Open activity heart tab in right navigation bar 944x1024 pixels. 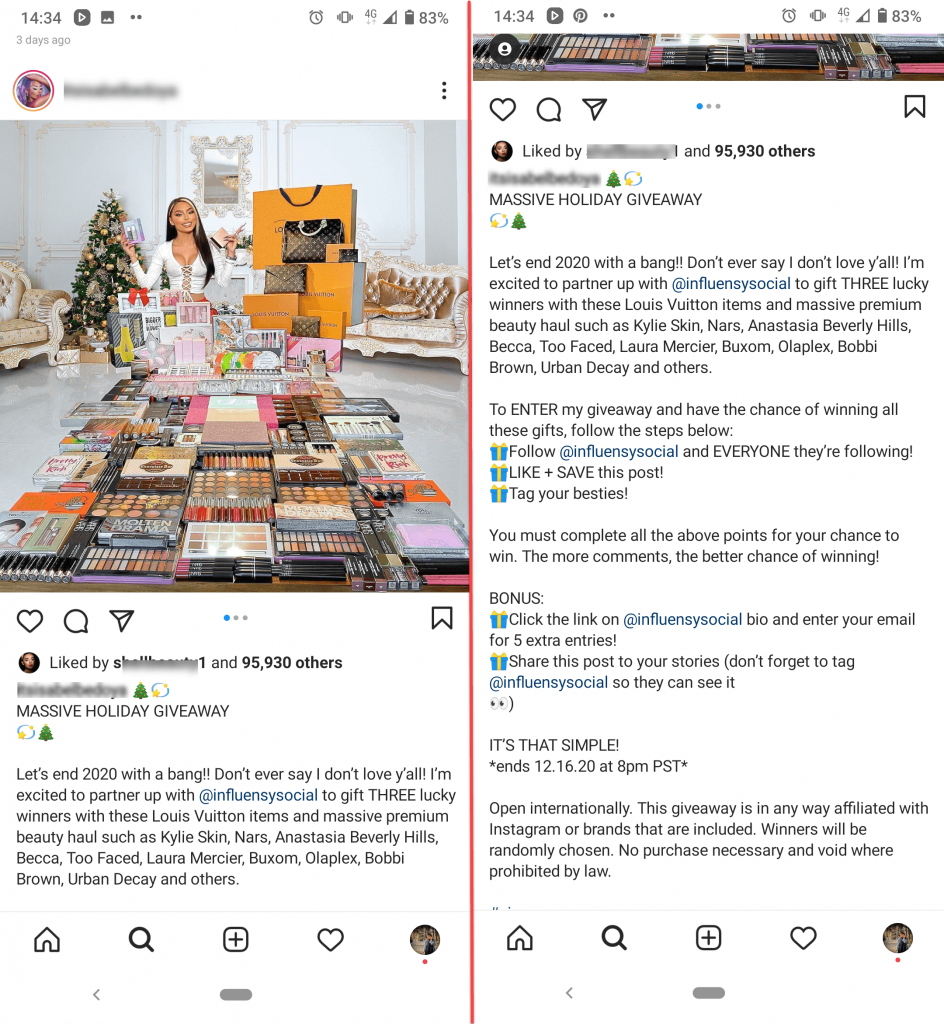803,938
